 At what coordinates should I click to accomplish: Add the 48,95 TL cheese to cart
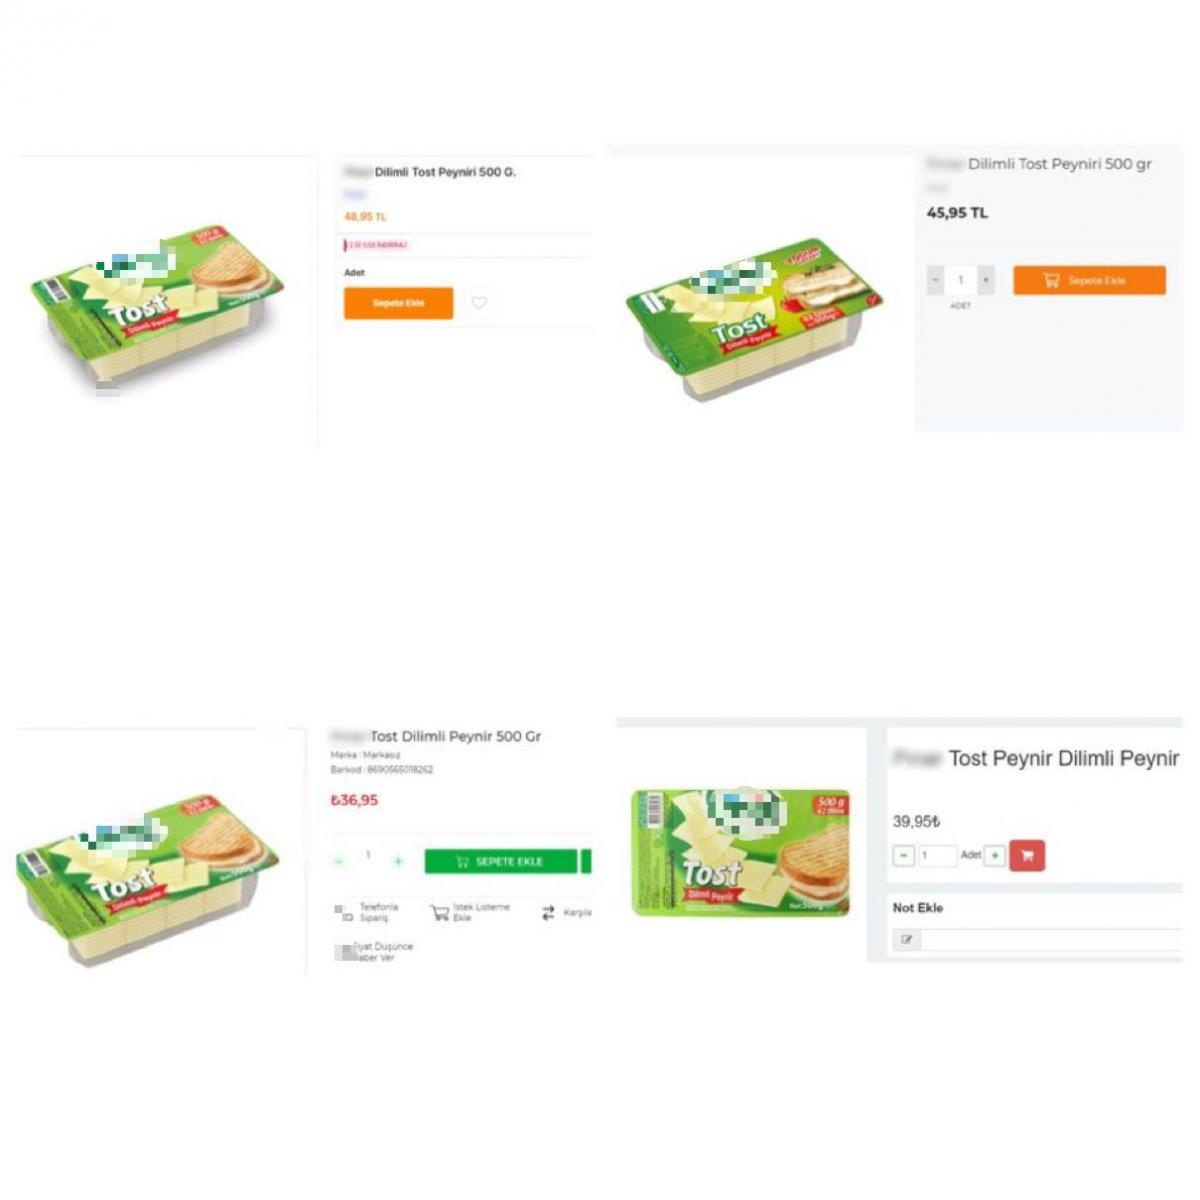pos(398,303)
